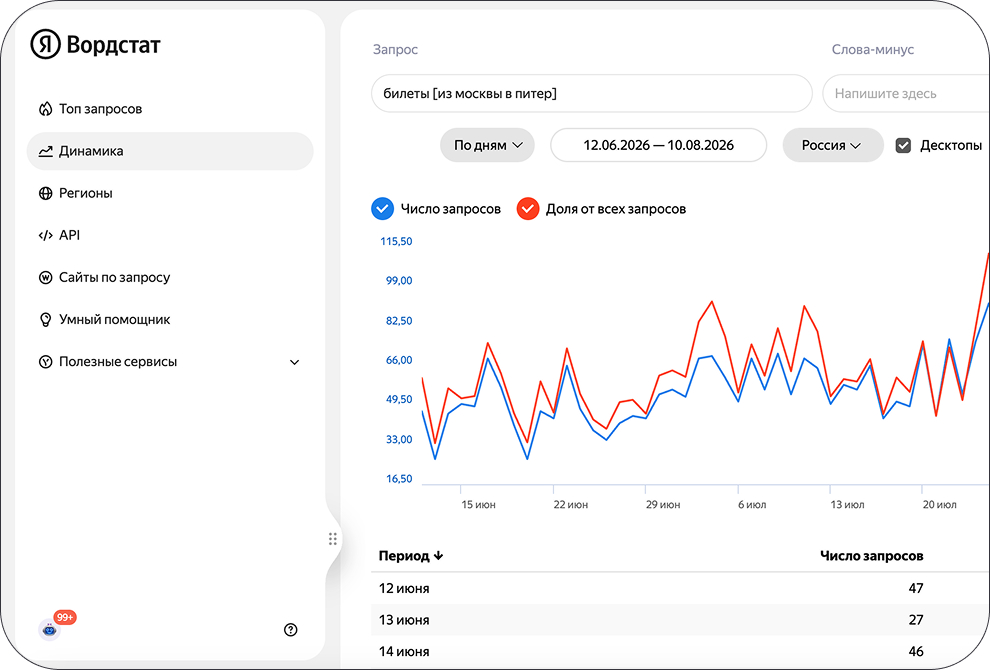990x670 pixels.
Task: Click the 29 июн axis label
Action: 663,505
